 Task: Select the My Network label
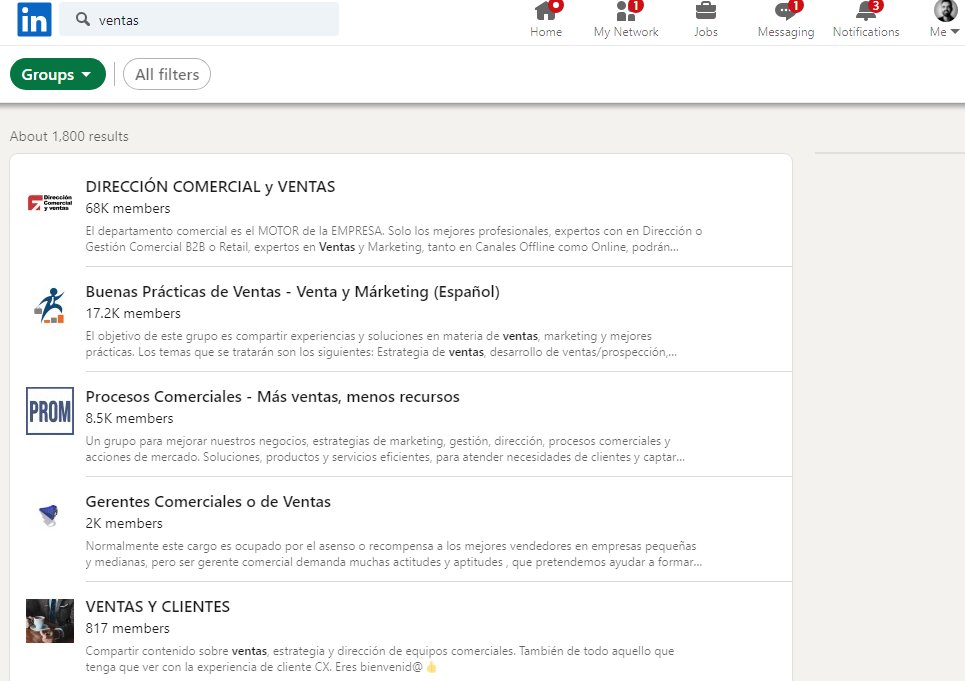click(626, 32)
